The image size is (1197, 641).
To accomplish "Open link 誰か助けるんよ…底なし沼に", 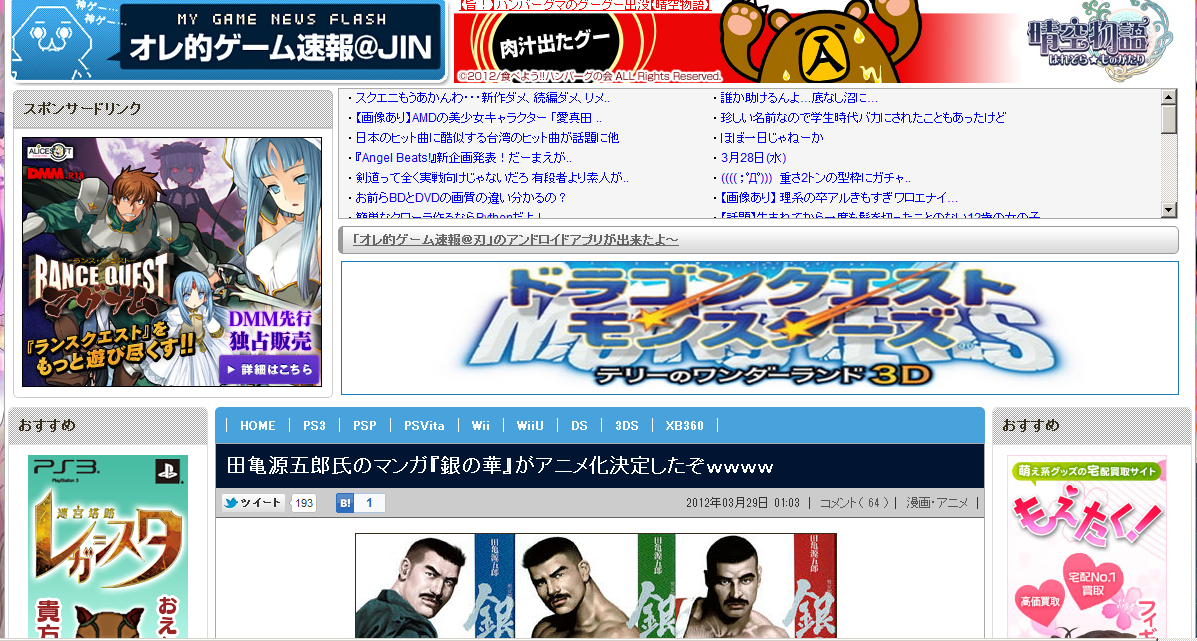I will tap(799, 98).
